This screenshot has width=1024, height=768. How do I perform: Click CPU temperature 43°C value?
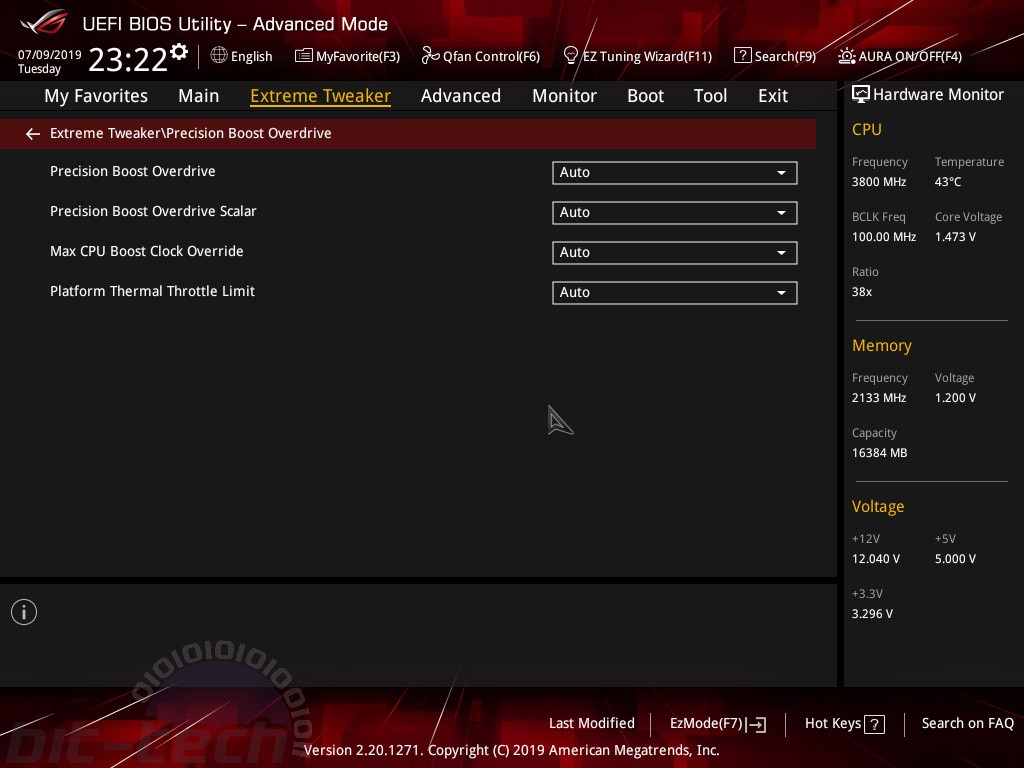(x=948, y=182)
